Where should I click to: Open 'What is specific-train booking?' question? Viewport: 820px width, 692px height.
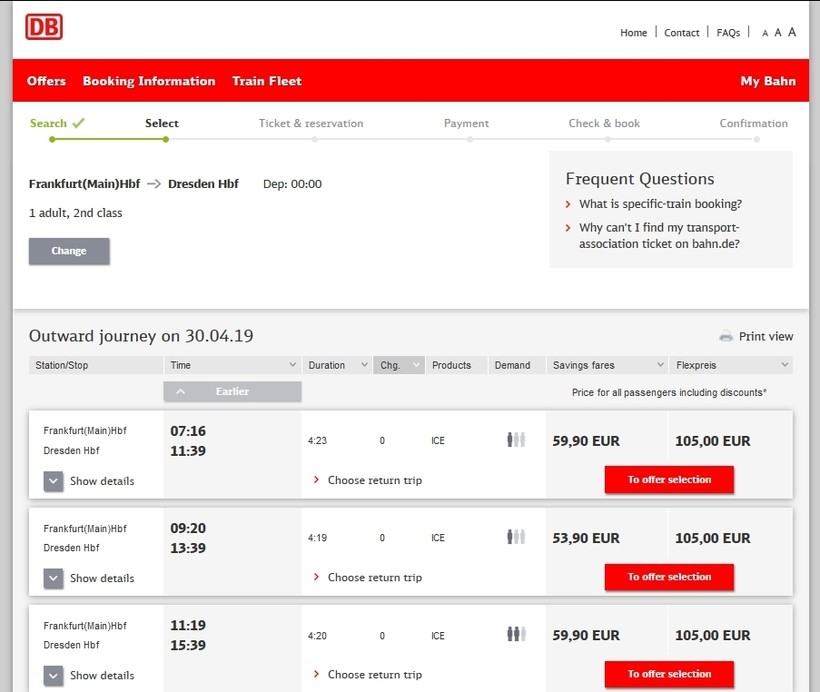coord(660,204)
